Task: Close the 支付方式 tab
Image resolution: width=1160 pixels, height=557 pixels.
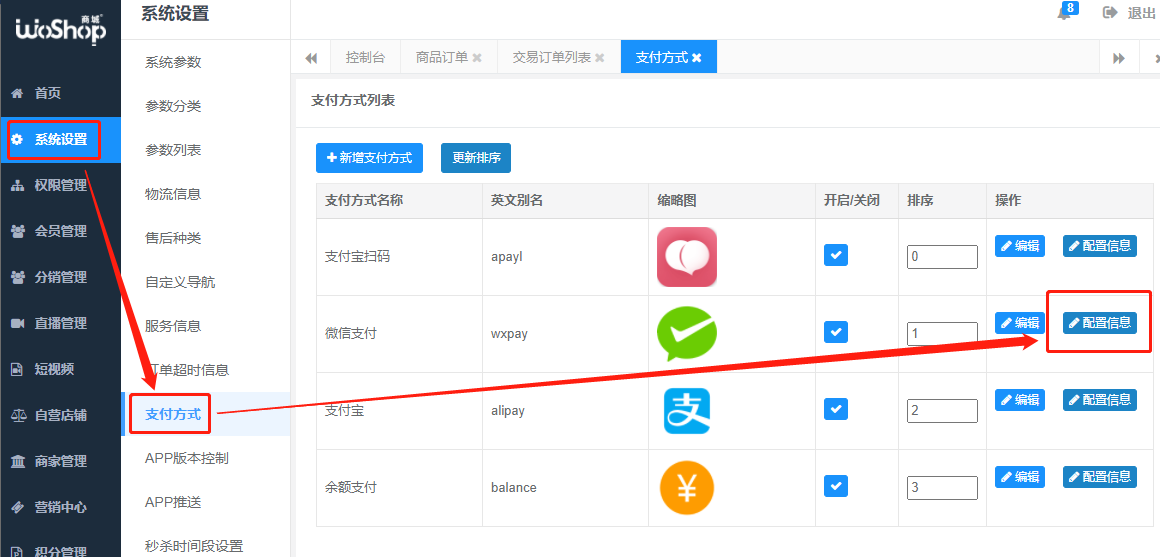Action: click(x=696, y=58)
